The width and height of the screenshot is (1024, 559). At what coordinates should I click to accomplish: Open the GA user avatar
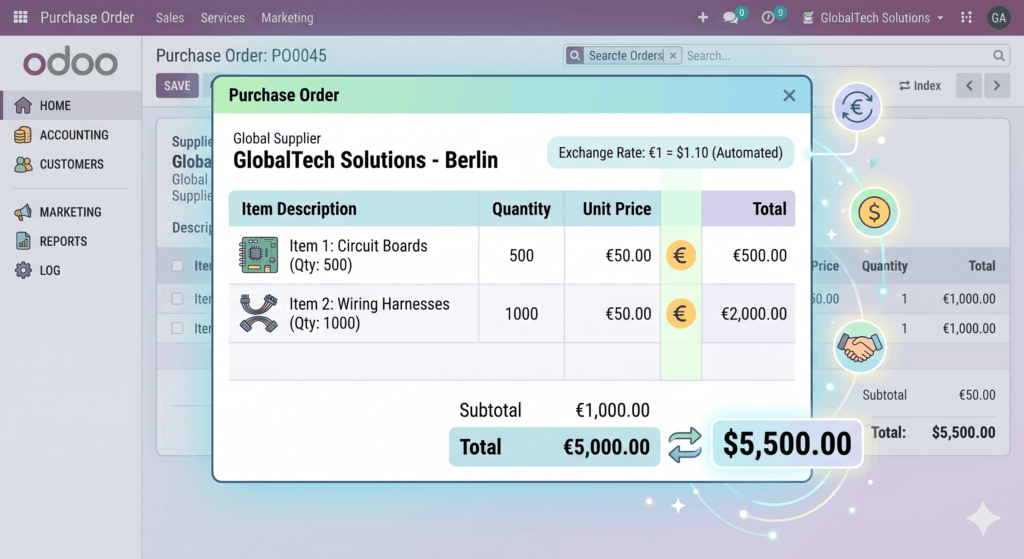click(x=999, y=18)
